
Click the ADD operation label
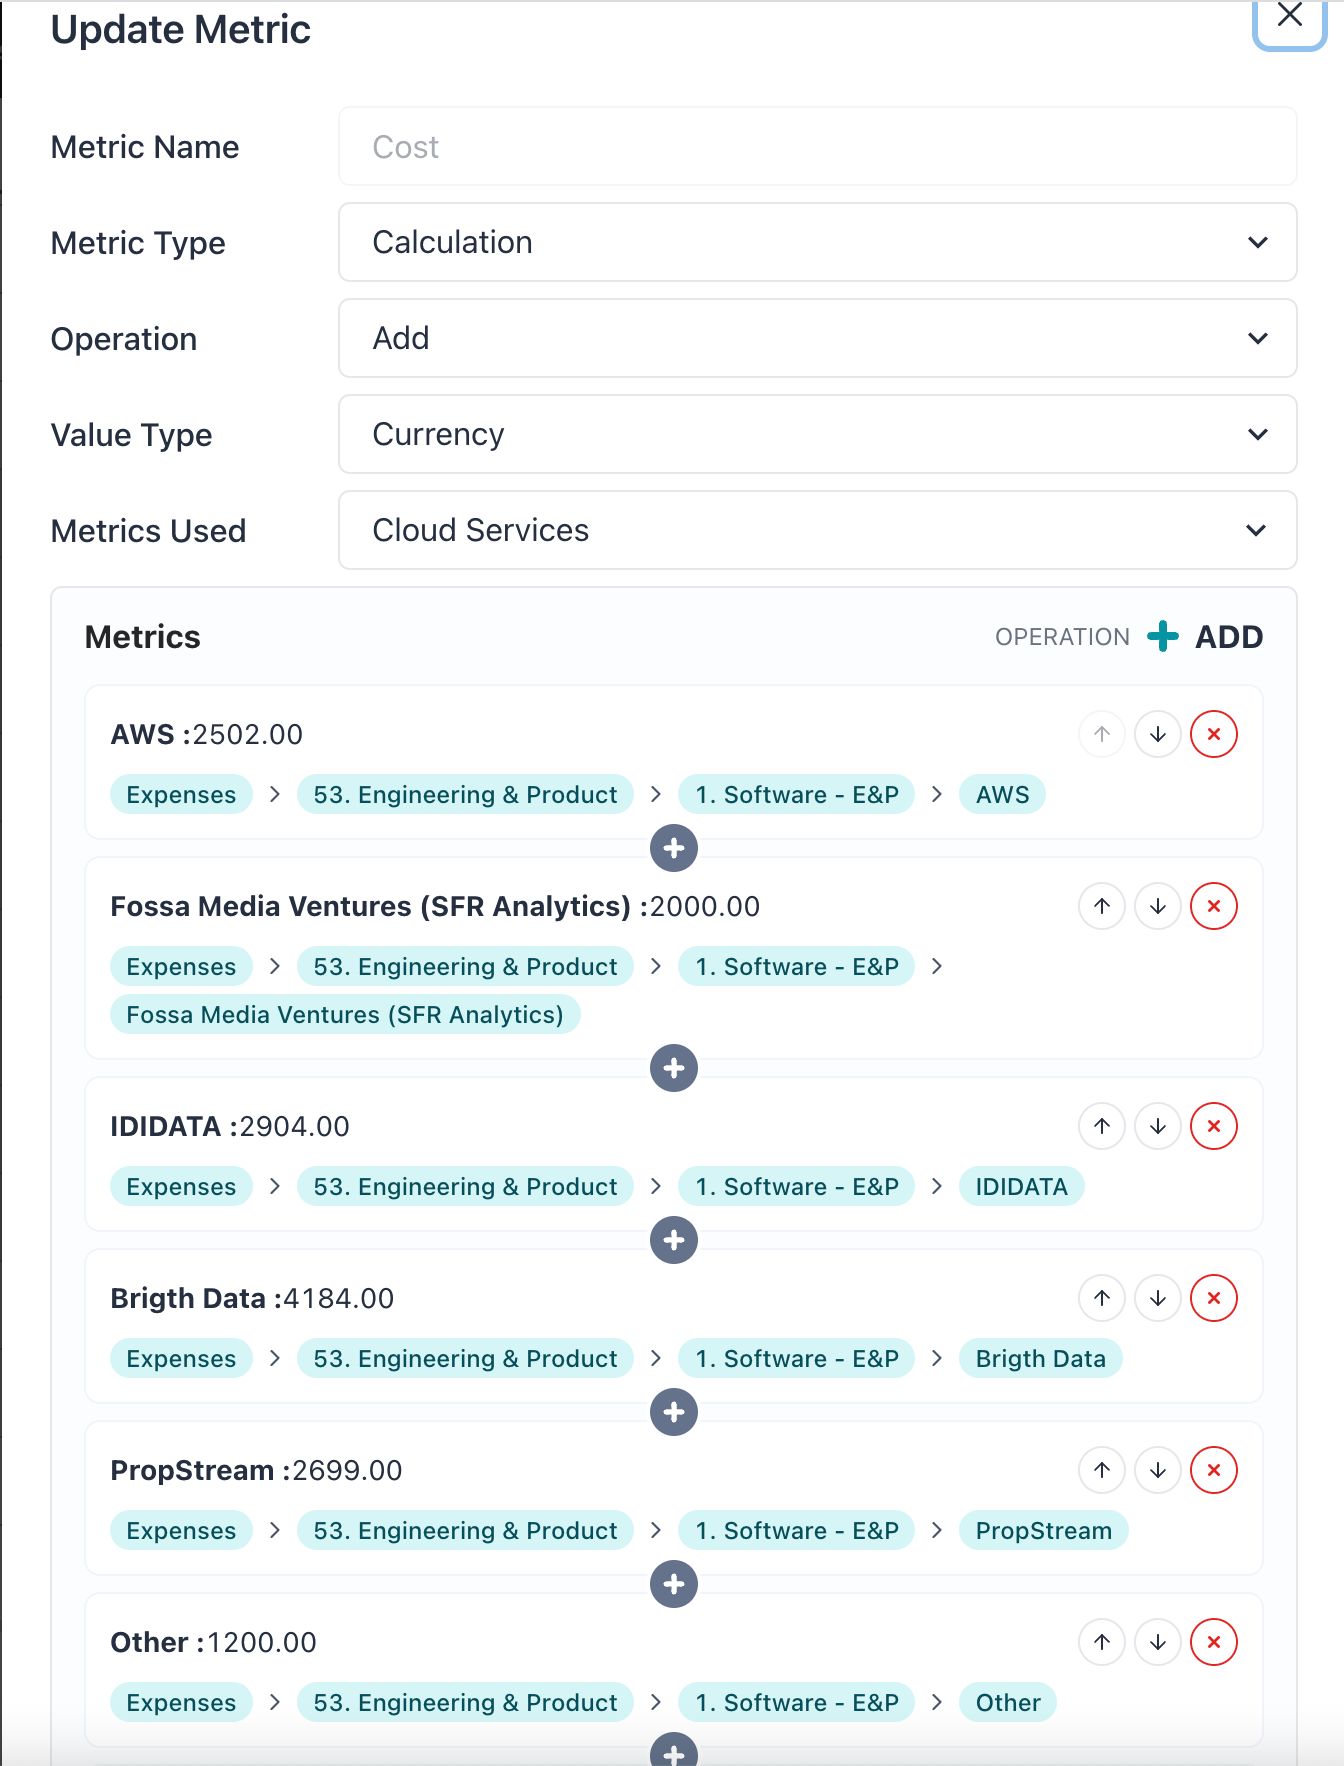tap(1229, 636)
